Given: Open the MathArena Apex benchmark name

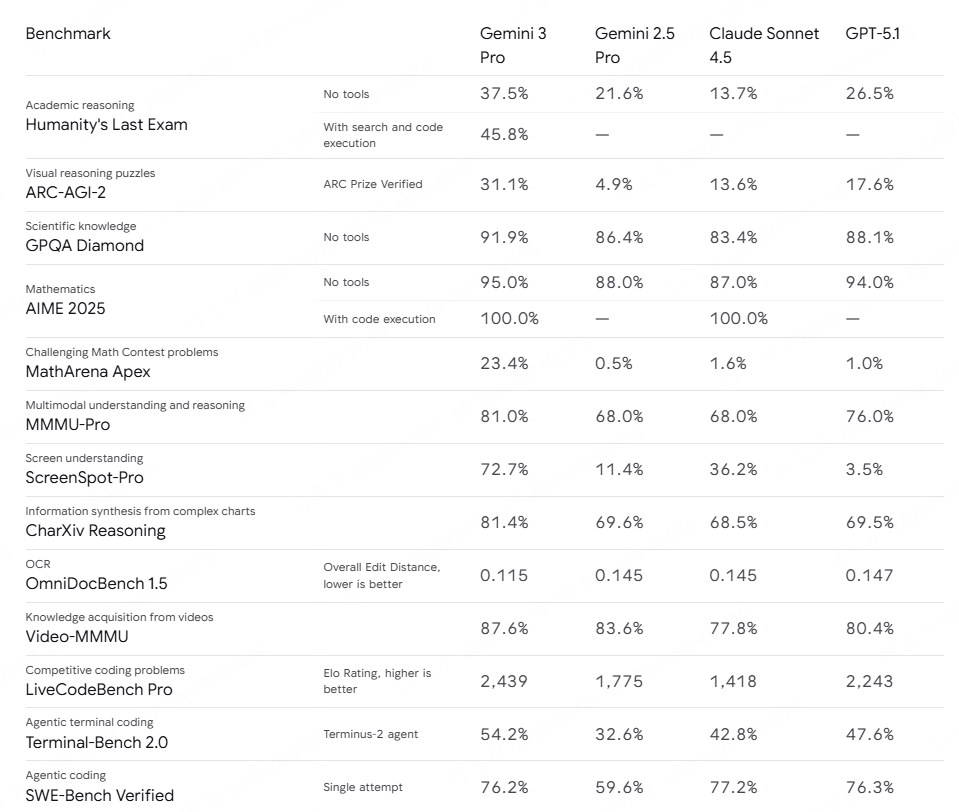Looking at the screenshot, I should 88,372.
